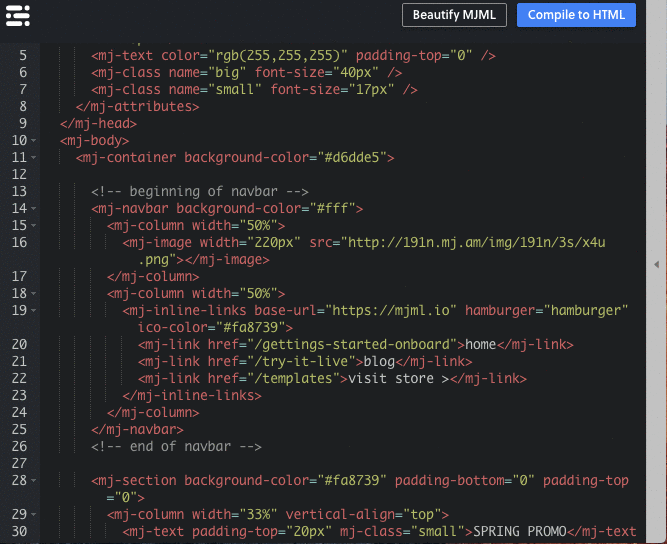Fold the mj-body block at line 10
Image resolution: width=667 pixels, height=544 pixels.
(34, 141)
